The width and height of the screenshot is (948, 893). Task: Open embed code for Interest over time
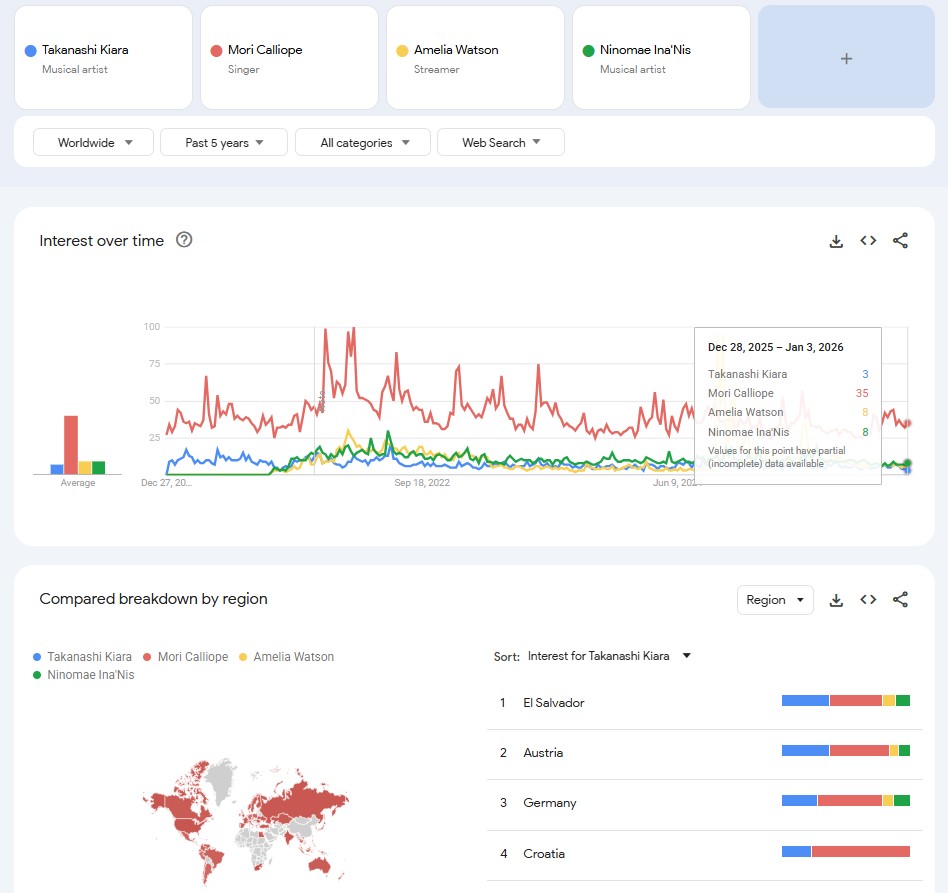(x=868, y=241)
